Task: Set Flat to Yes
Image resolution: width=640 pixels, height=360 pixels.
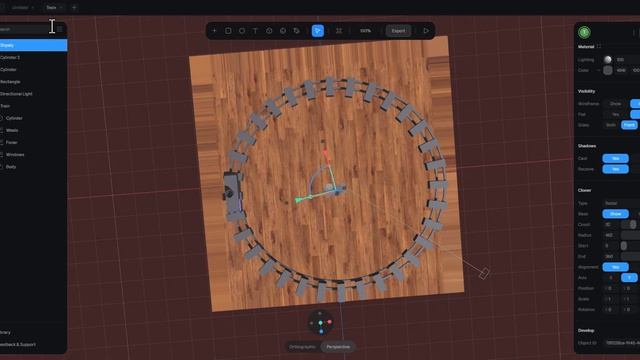Action: pyautogui.click(x=616, y=114)
